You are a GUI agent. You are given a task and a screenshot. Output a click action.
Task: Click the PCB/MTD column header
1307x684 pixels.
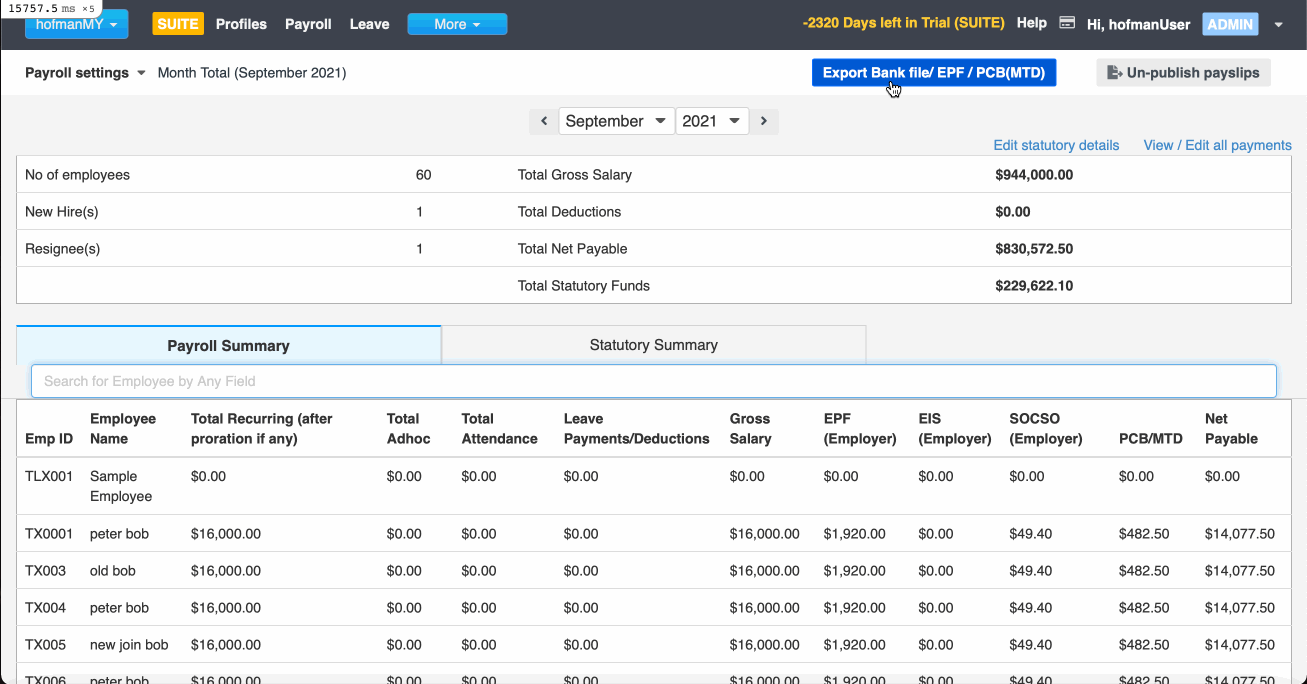pyautogui.click(x=1153, y=439)
